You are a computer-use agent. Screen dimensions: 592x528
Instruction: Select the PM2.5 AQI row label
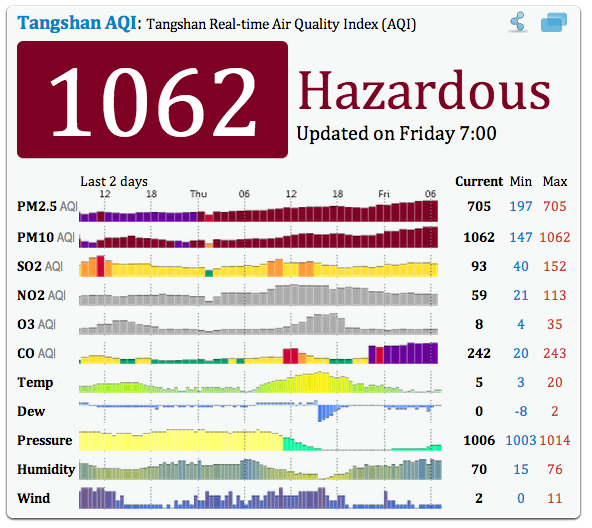[47, 207]
